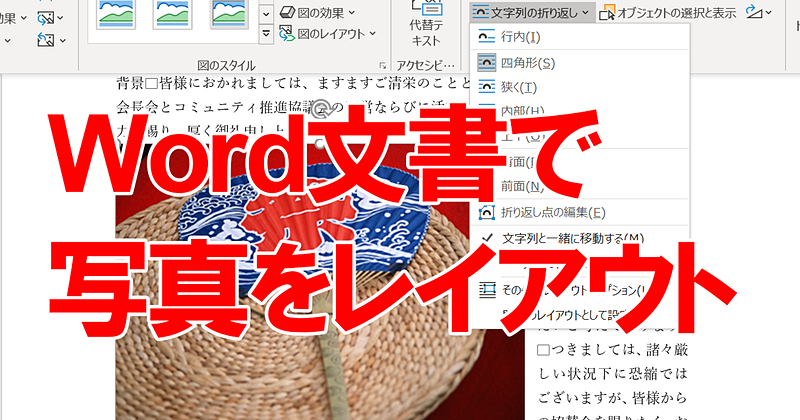Screen dimensions: 800x420
Task: Expand the full picture styles gallery
Action: click(x=266, y=34)
